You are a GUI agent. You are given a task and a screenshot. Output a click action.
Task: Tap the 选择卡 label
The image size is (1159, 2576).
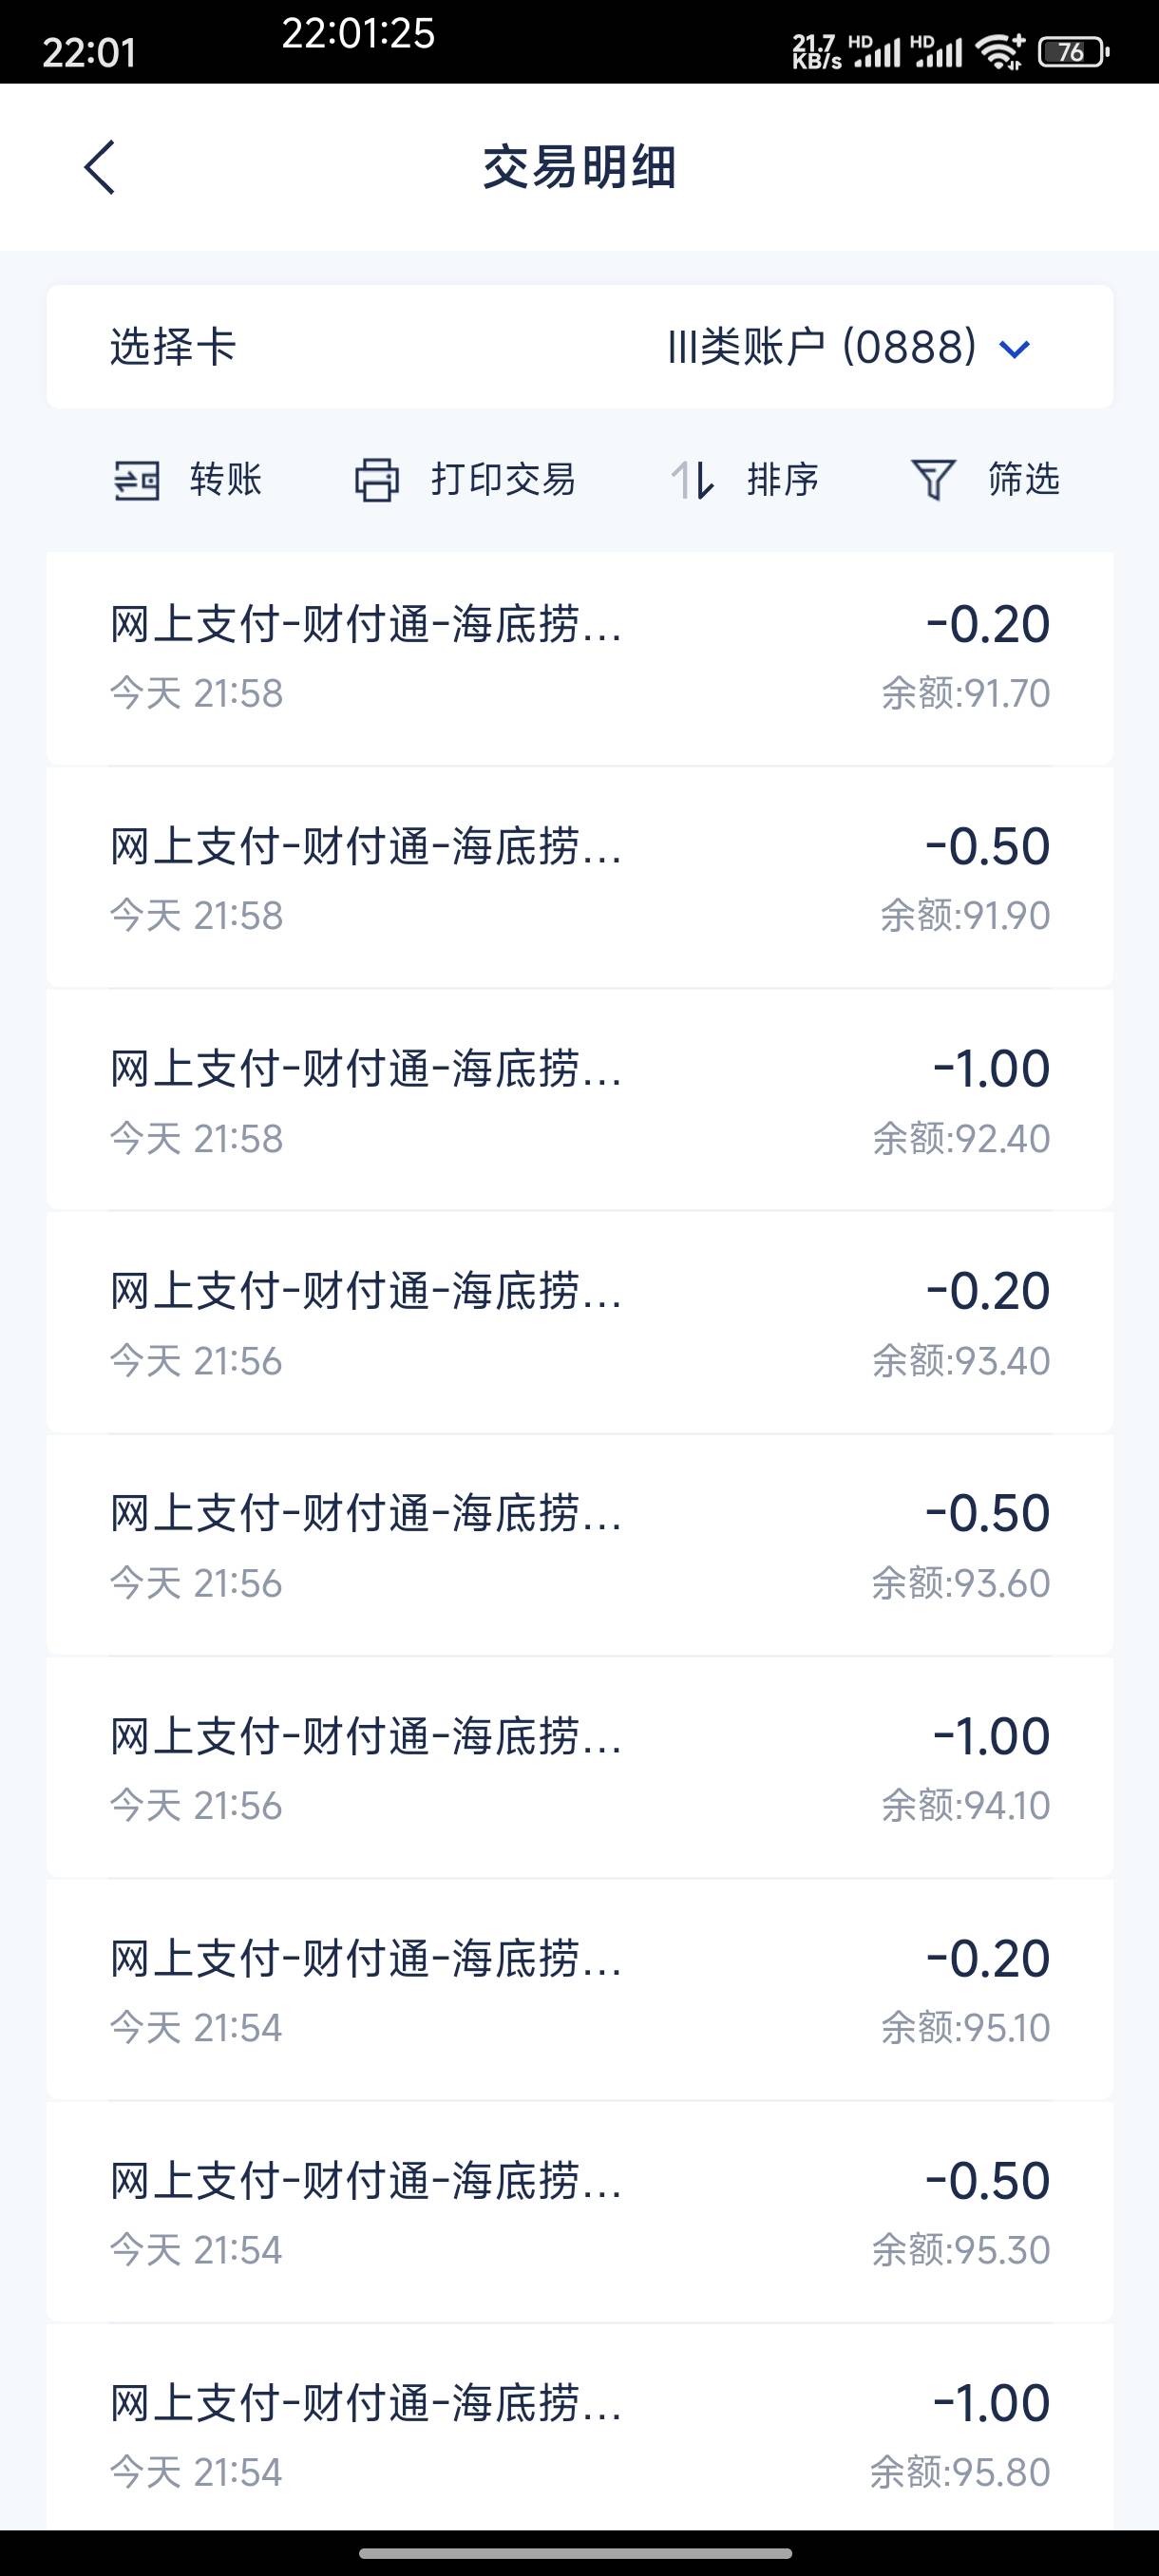pos(173,347)
